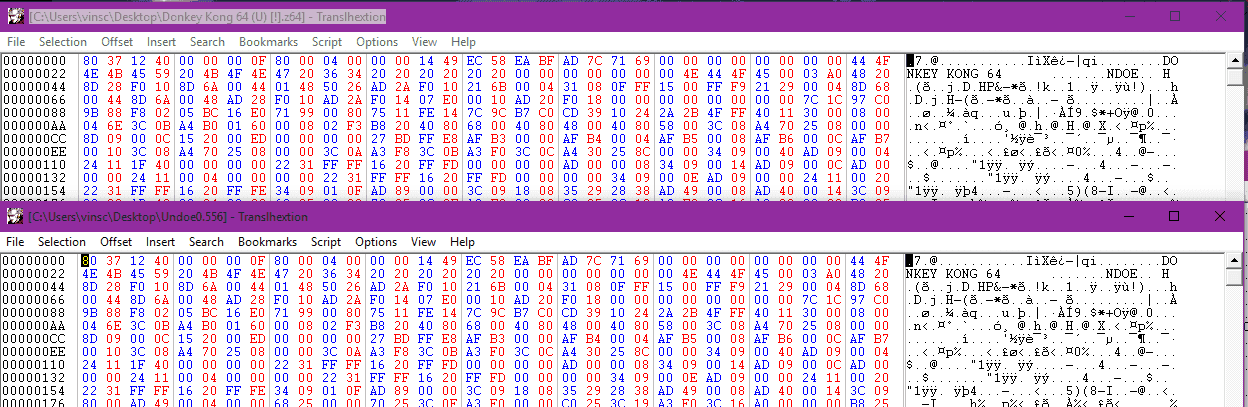Screen dimensions: 1248x407
Task: Click offset 00000044 in Undoe0.556 window
Action: pyautogui.click(x=33, y=287)
